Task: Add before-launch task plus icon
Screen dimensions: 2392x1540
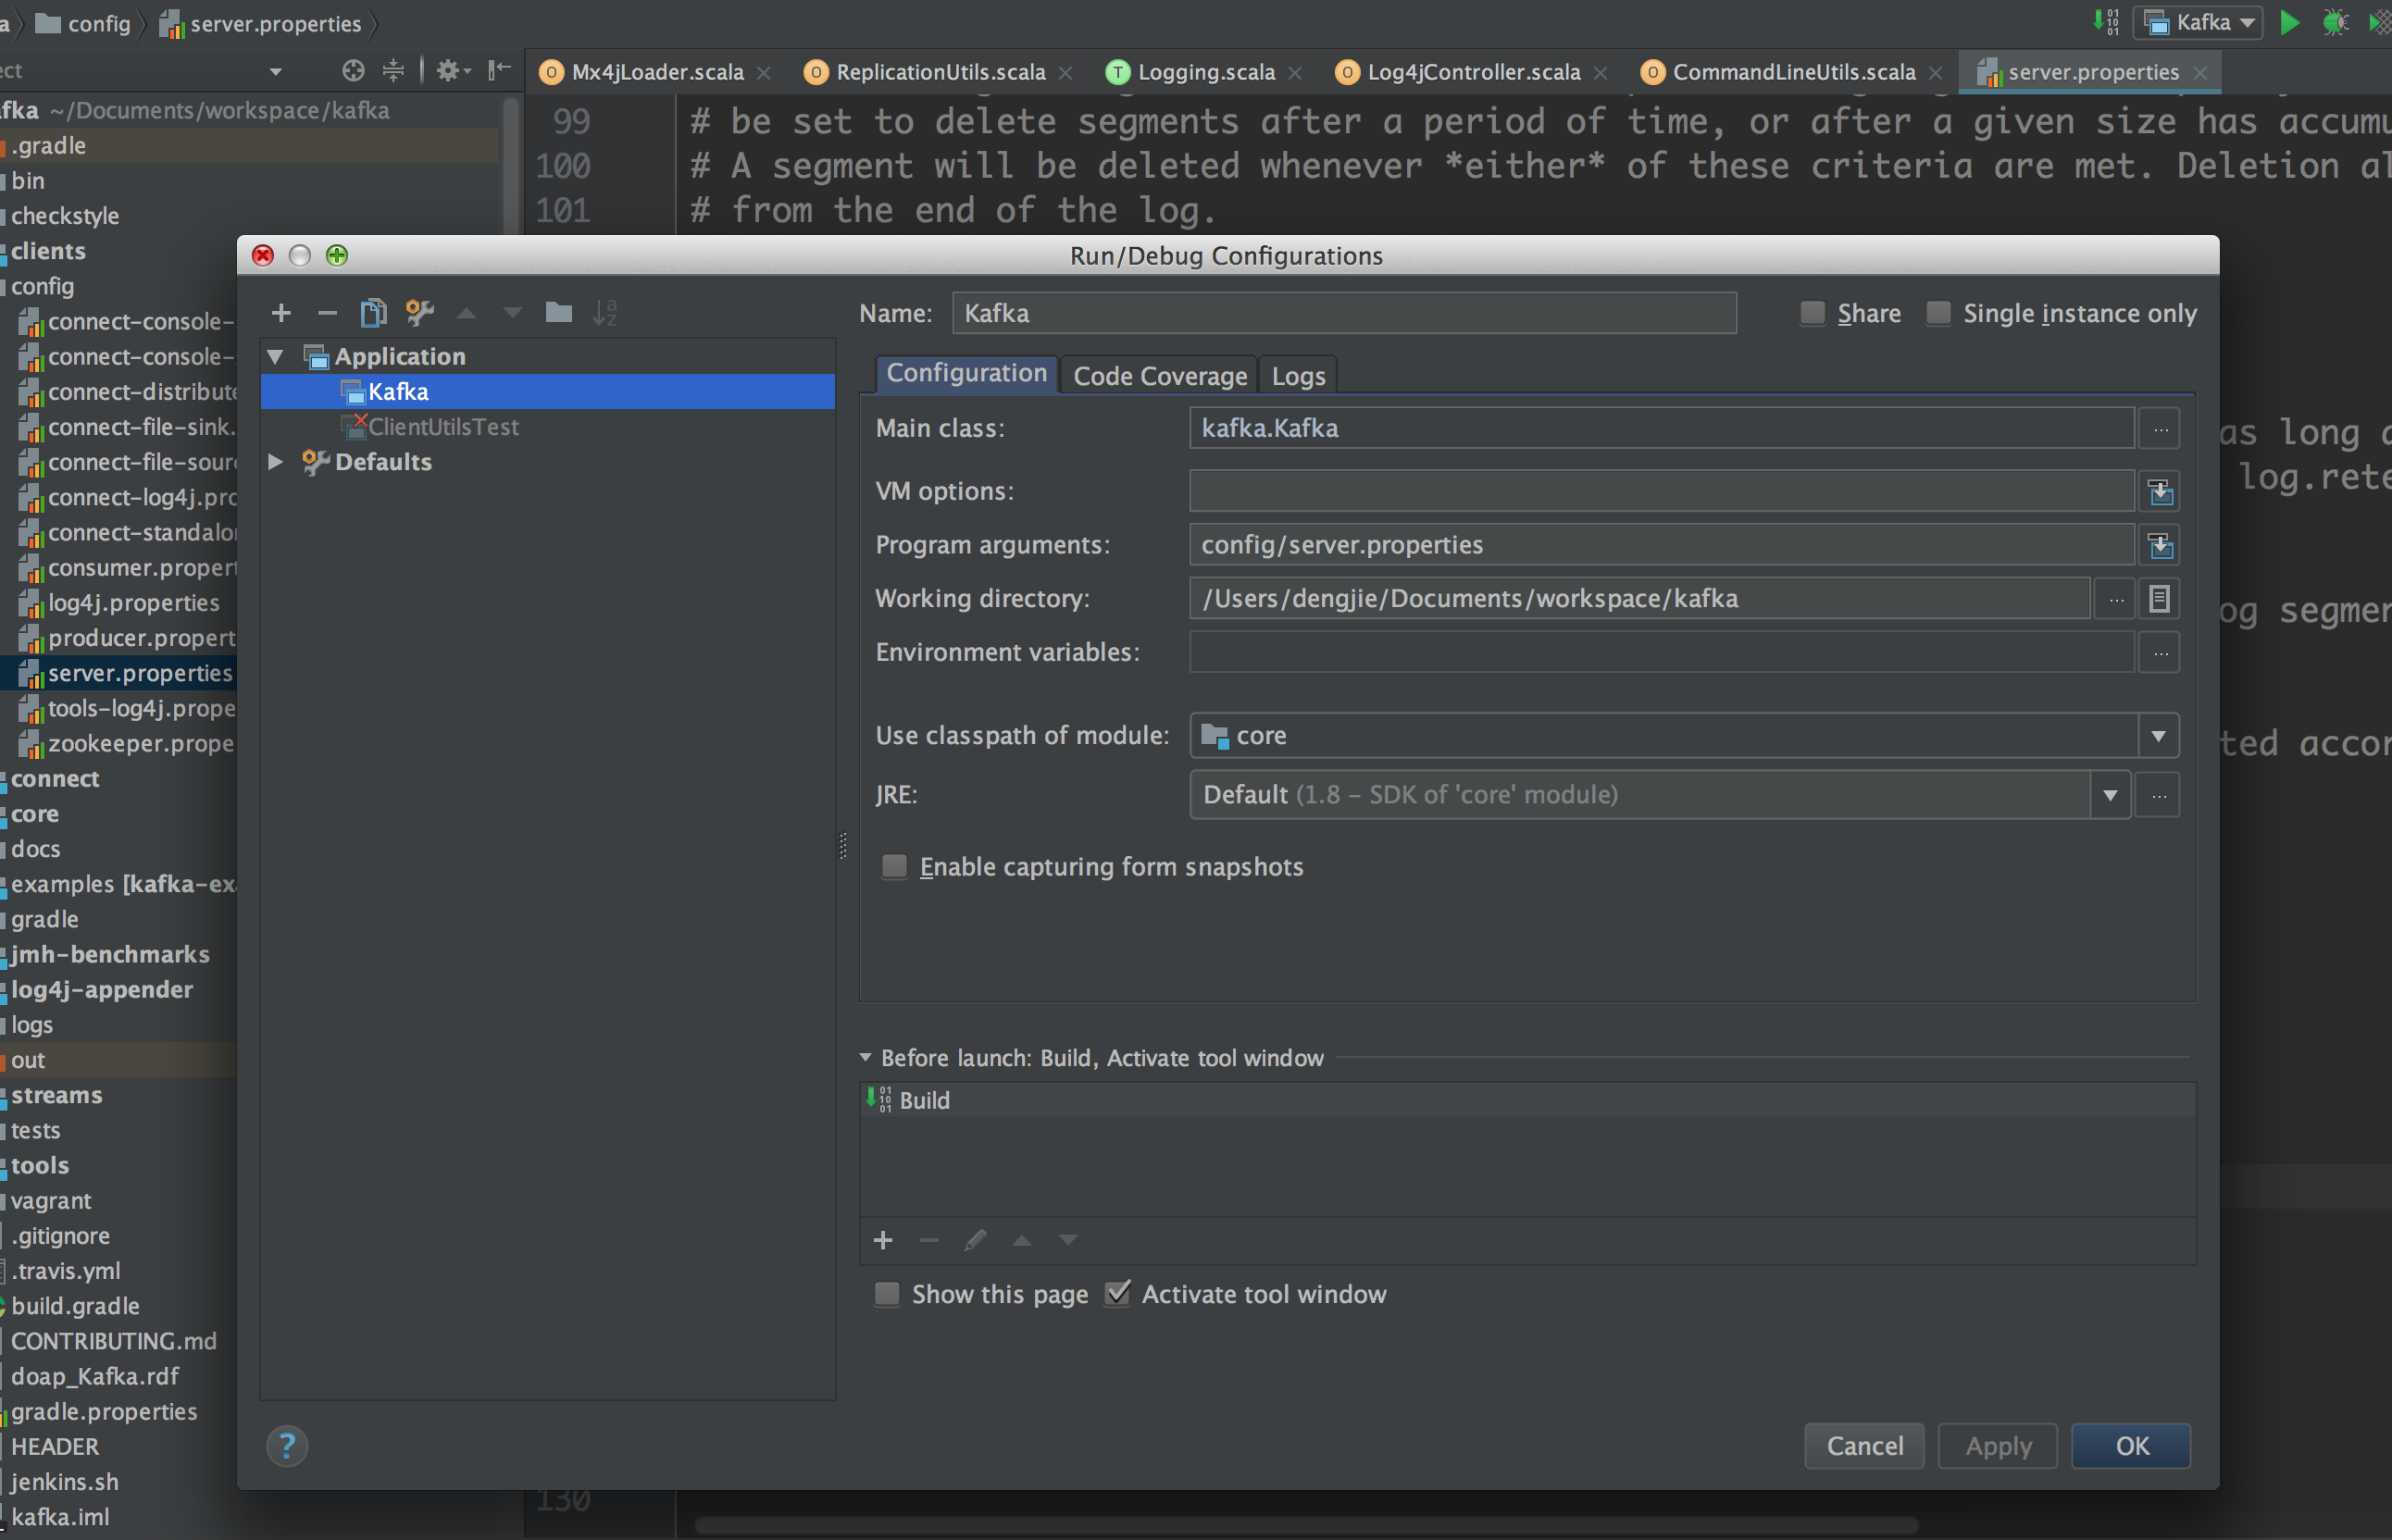Action: (x=883, y=1241)
